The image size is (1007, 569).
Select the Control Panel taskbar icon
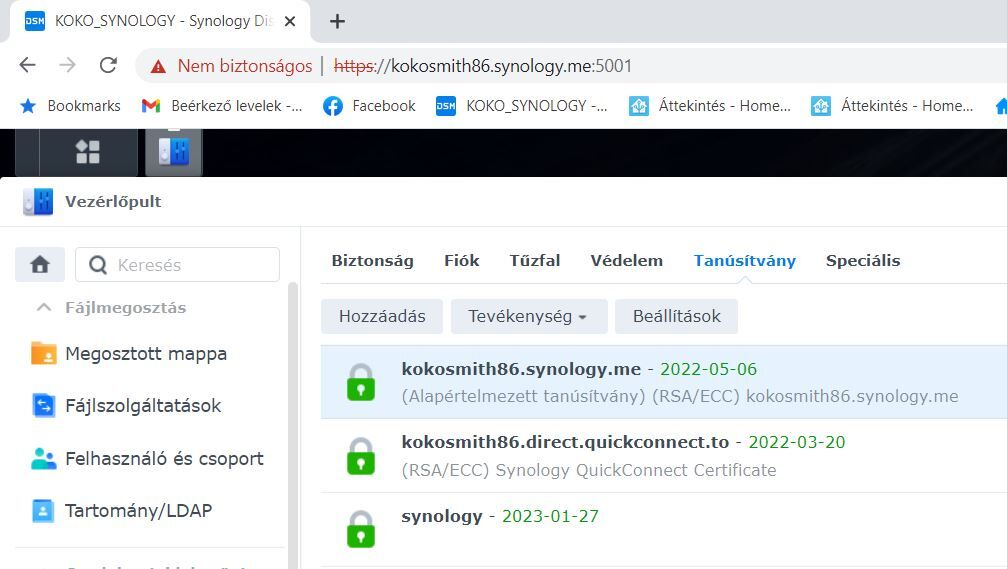tap(173, 152)
